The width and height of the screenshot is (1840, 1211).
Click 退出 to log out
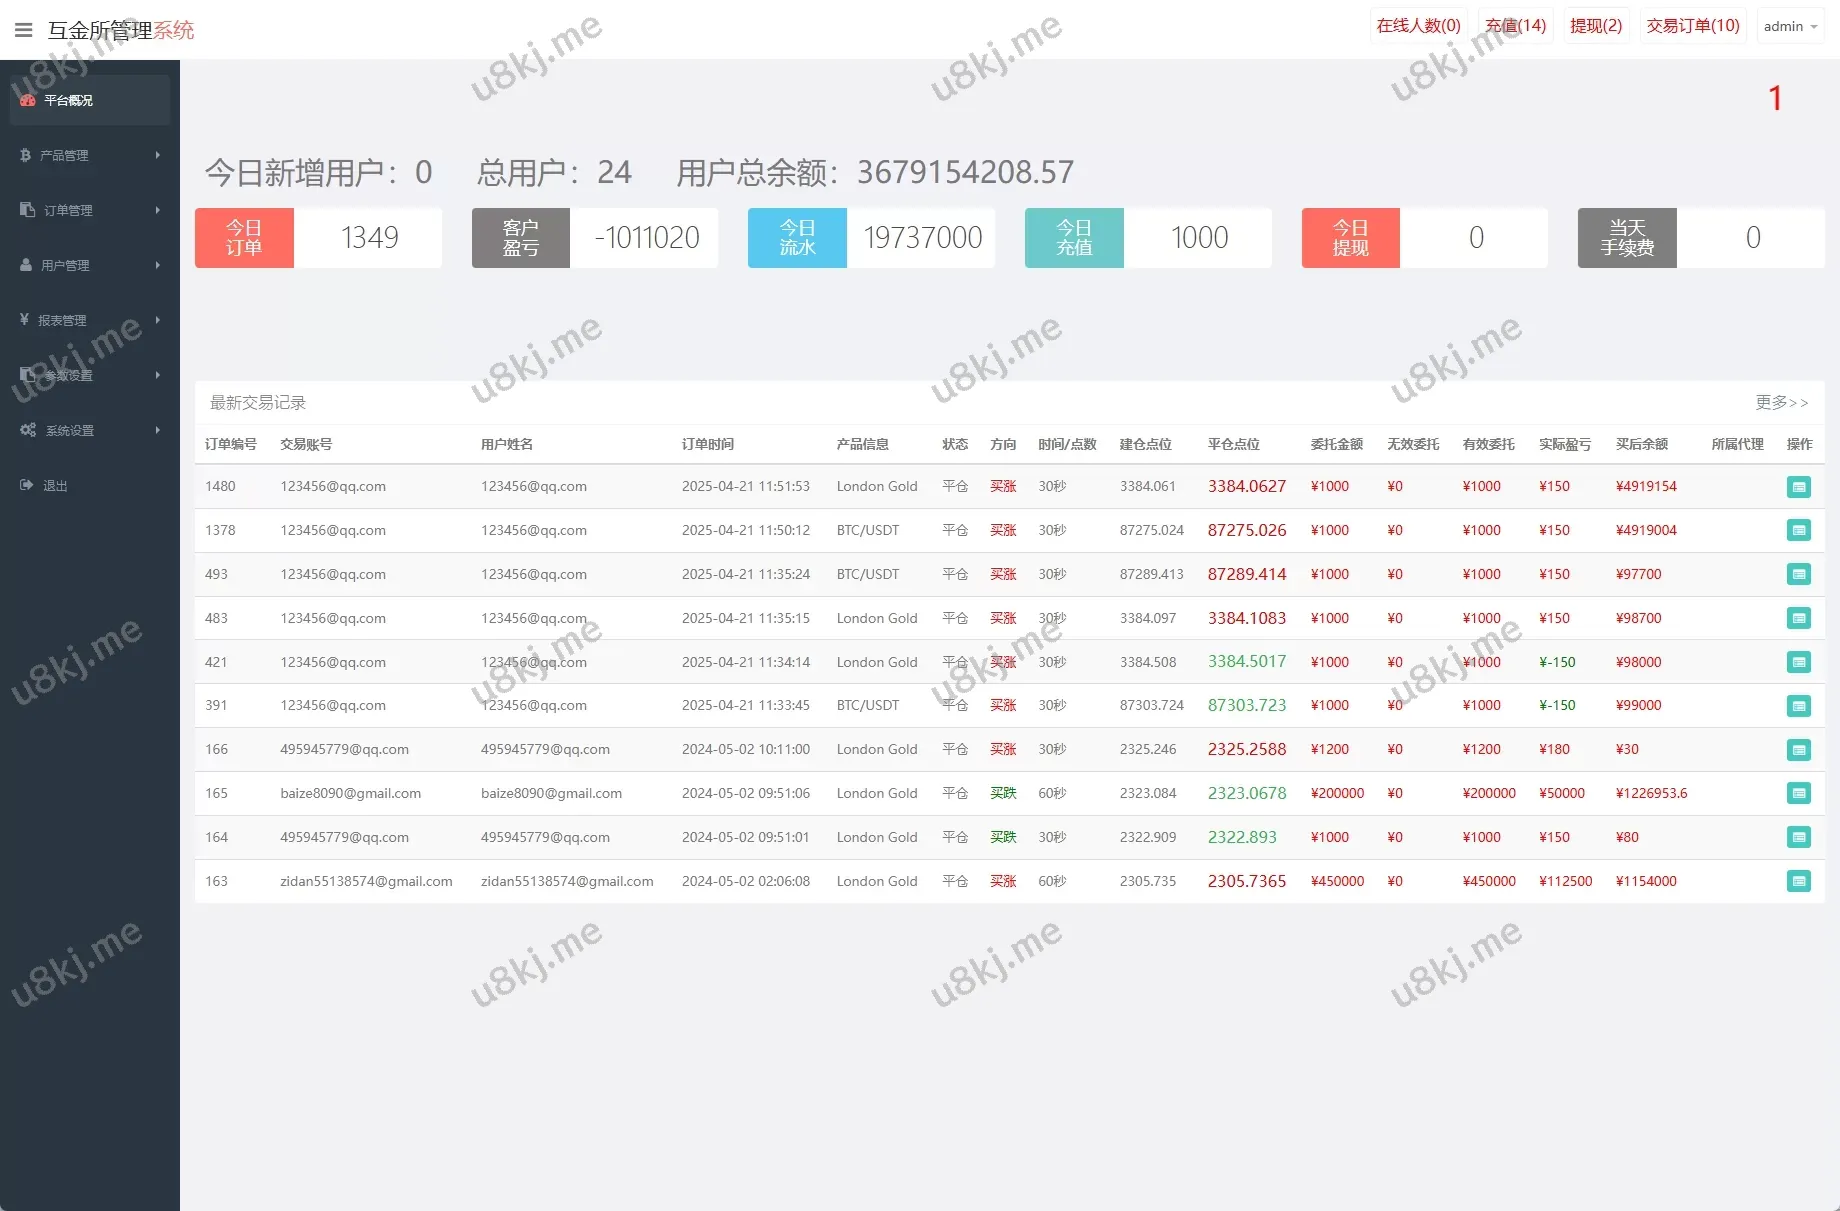(x=55, y=486)
